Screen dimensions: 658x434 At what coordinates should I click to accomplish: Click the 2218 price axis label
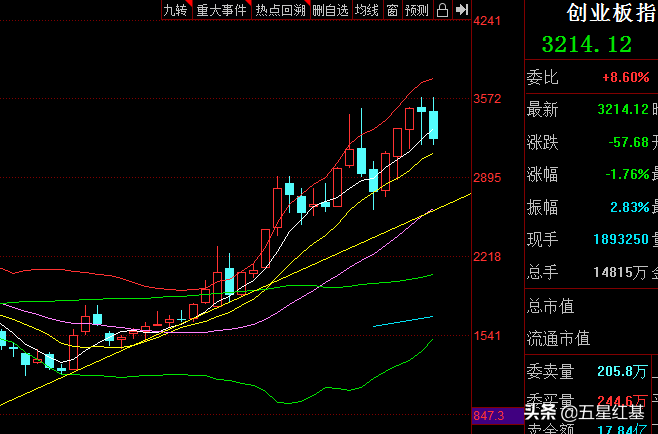pyautogui.click(x=487, y=256)
